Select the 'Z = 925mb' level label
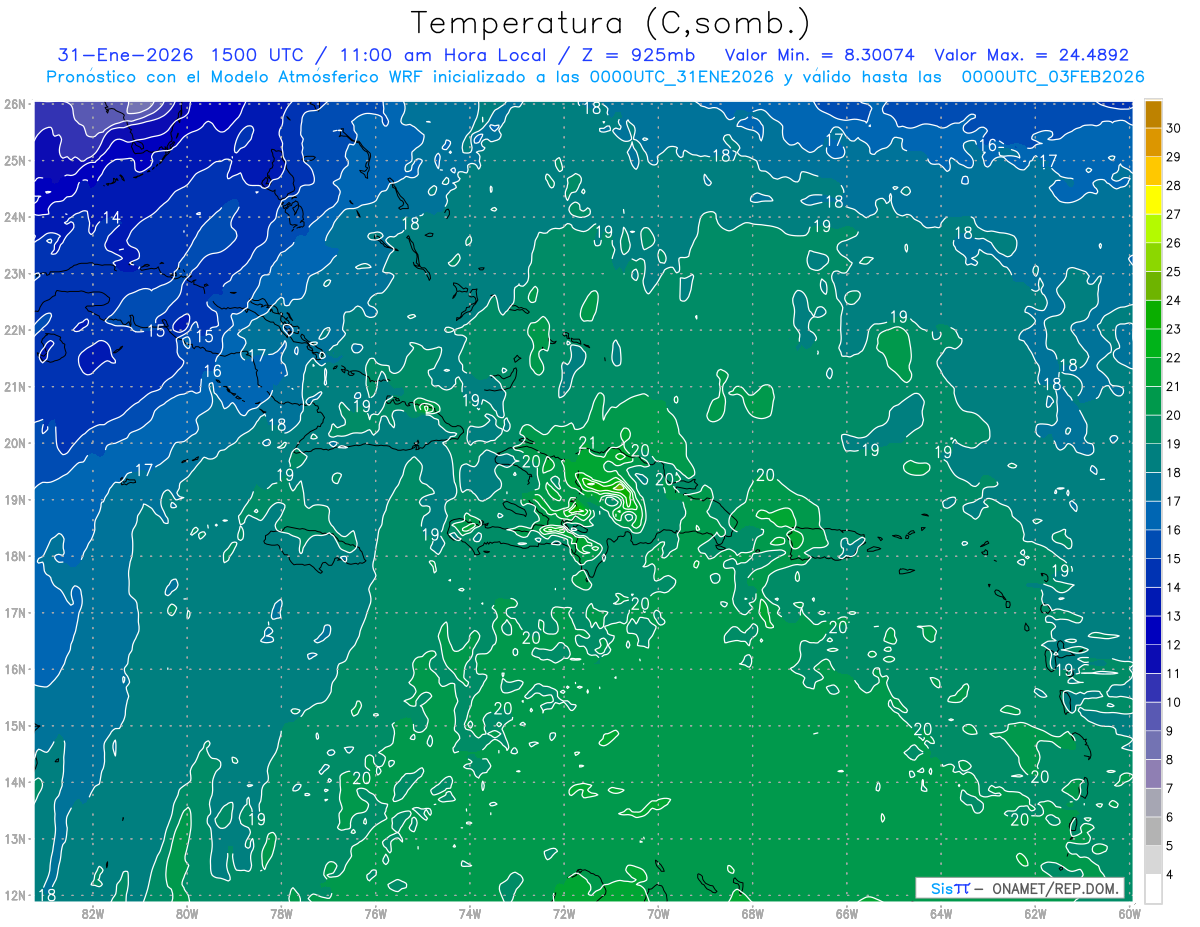Viewport: 1200px width, 927px height. 638,55
